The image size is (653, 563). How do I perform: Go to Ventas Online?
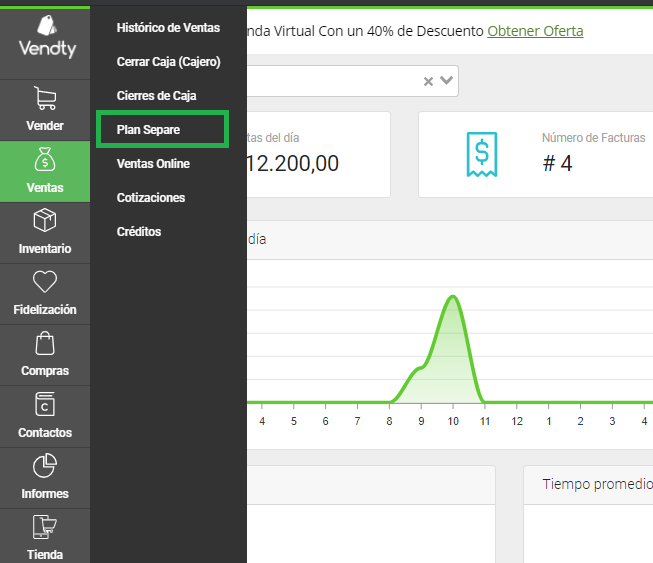tap(153, 164)
